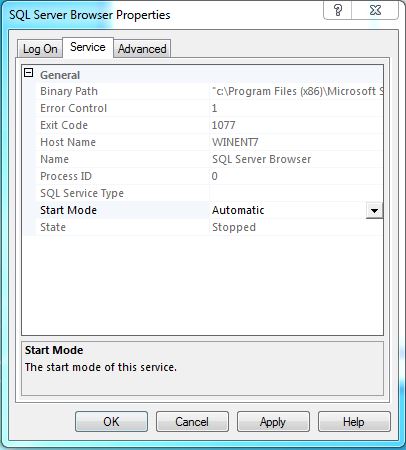Select the Start Mode property label
This screenshot has width=406, height=450.
point(68,210)
